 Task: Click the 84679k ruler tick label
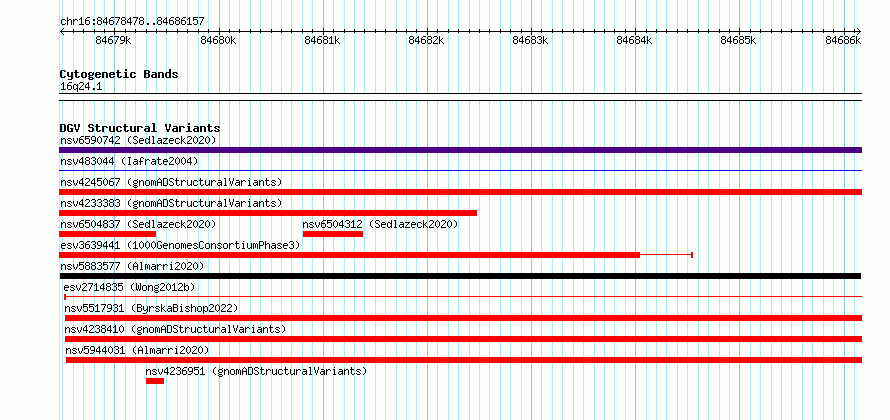(x=114, y=40)
